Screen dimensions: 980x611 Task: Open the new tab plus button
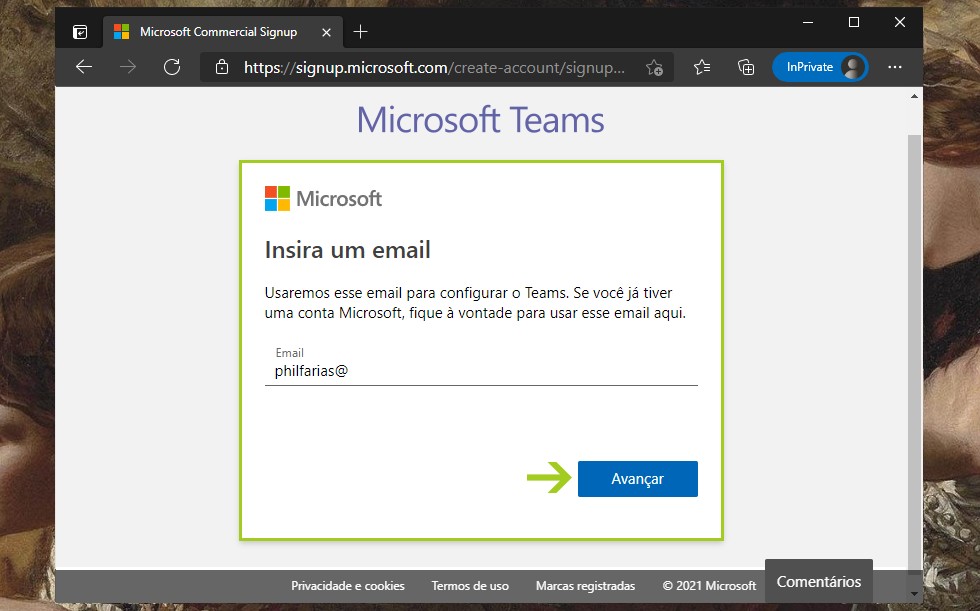tap(361, 32)
